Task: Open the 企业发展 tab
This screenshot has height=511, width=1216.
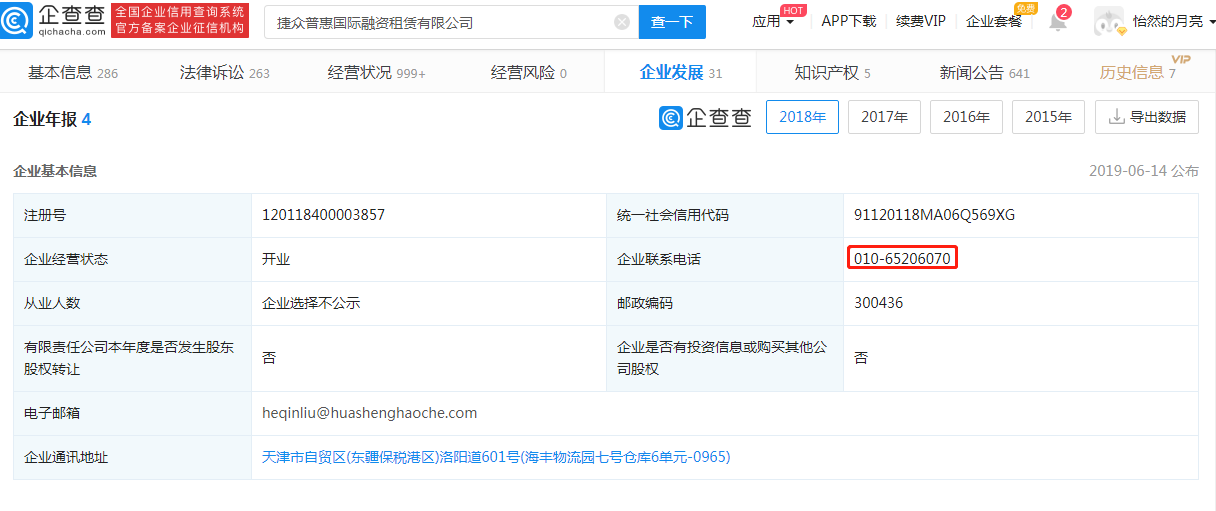Action: (680, 72)
